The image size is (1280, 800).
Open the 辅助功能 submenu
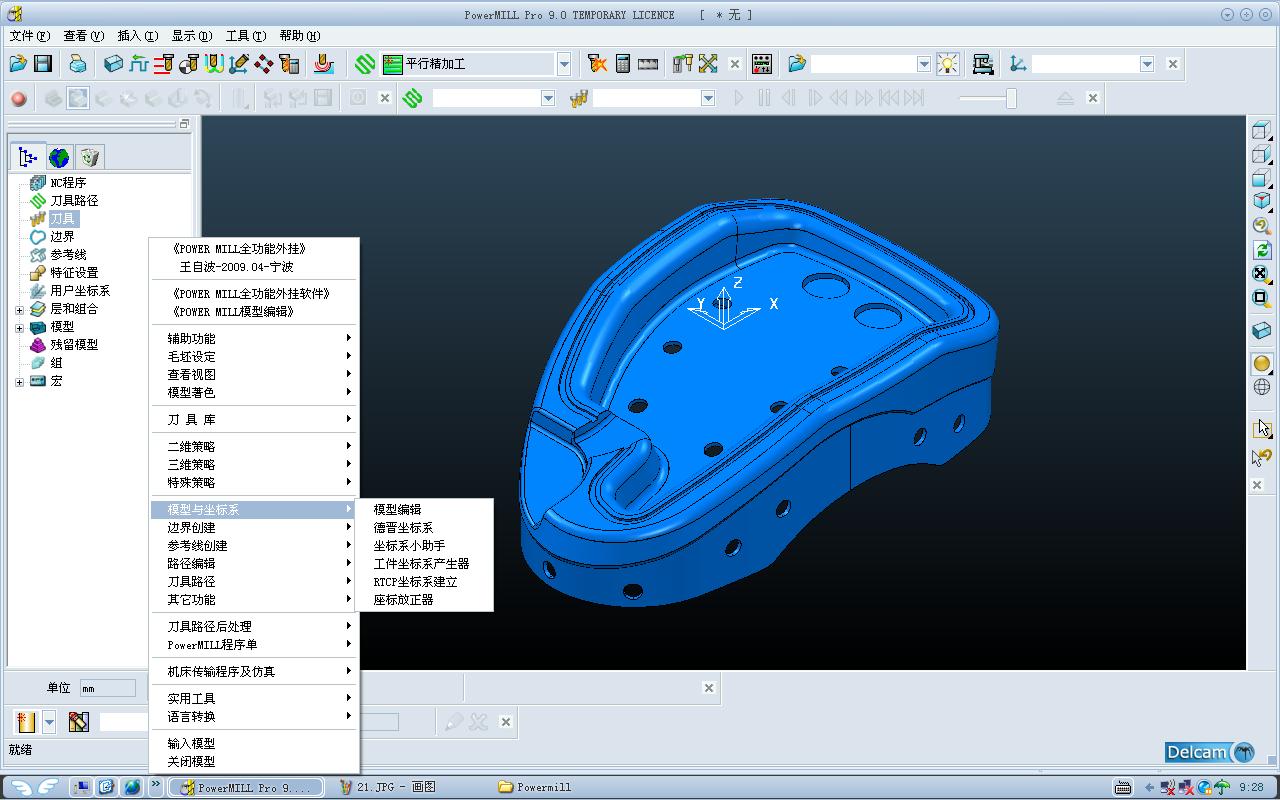click(x=254, y=339)
